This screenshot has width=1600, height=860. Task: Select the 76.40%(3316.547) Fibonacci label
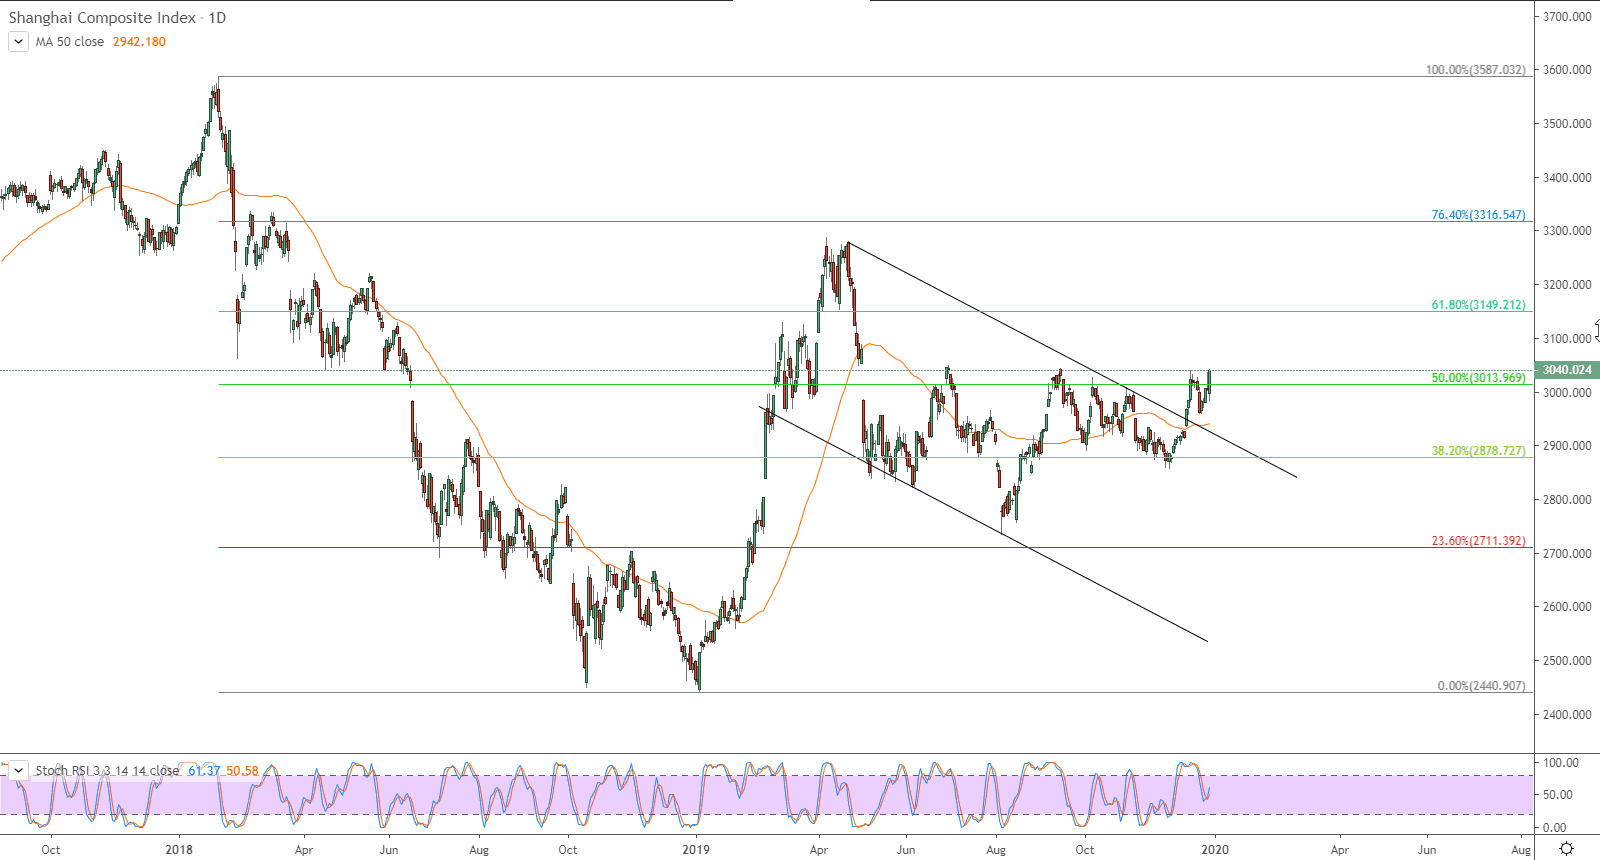1479,215
